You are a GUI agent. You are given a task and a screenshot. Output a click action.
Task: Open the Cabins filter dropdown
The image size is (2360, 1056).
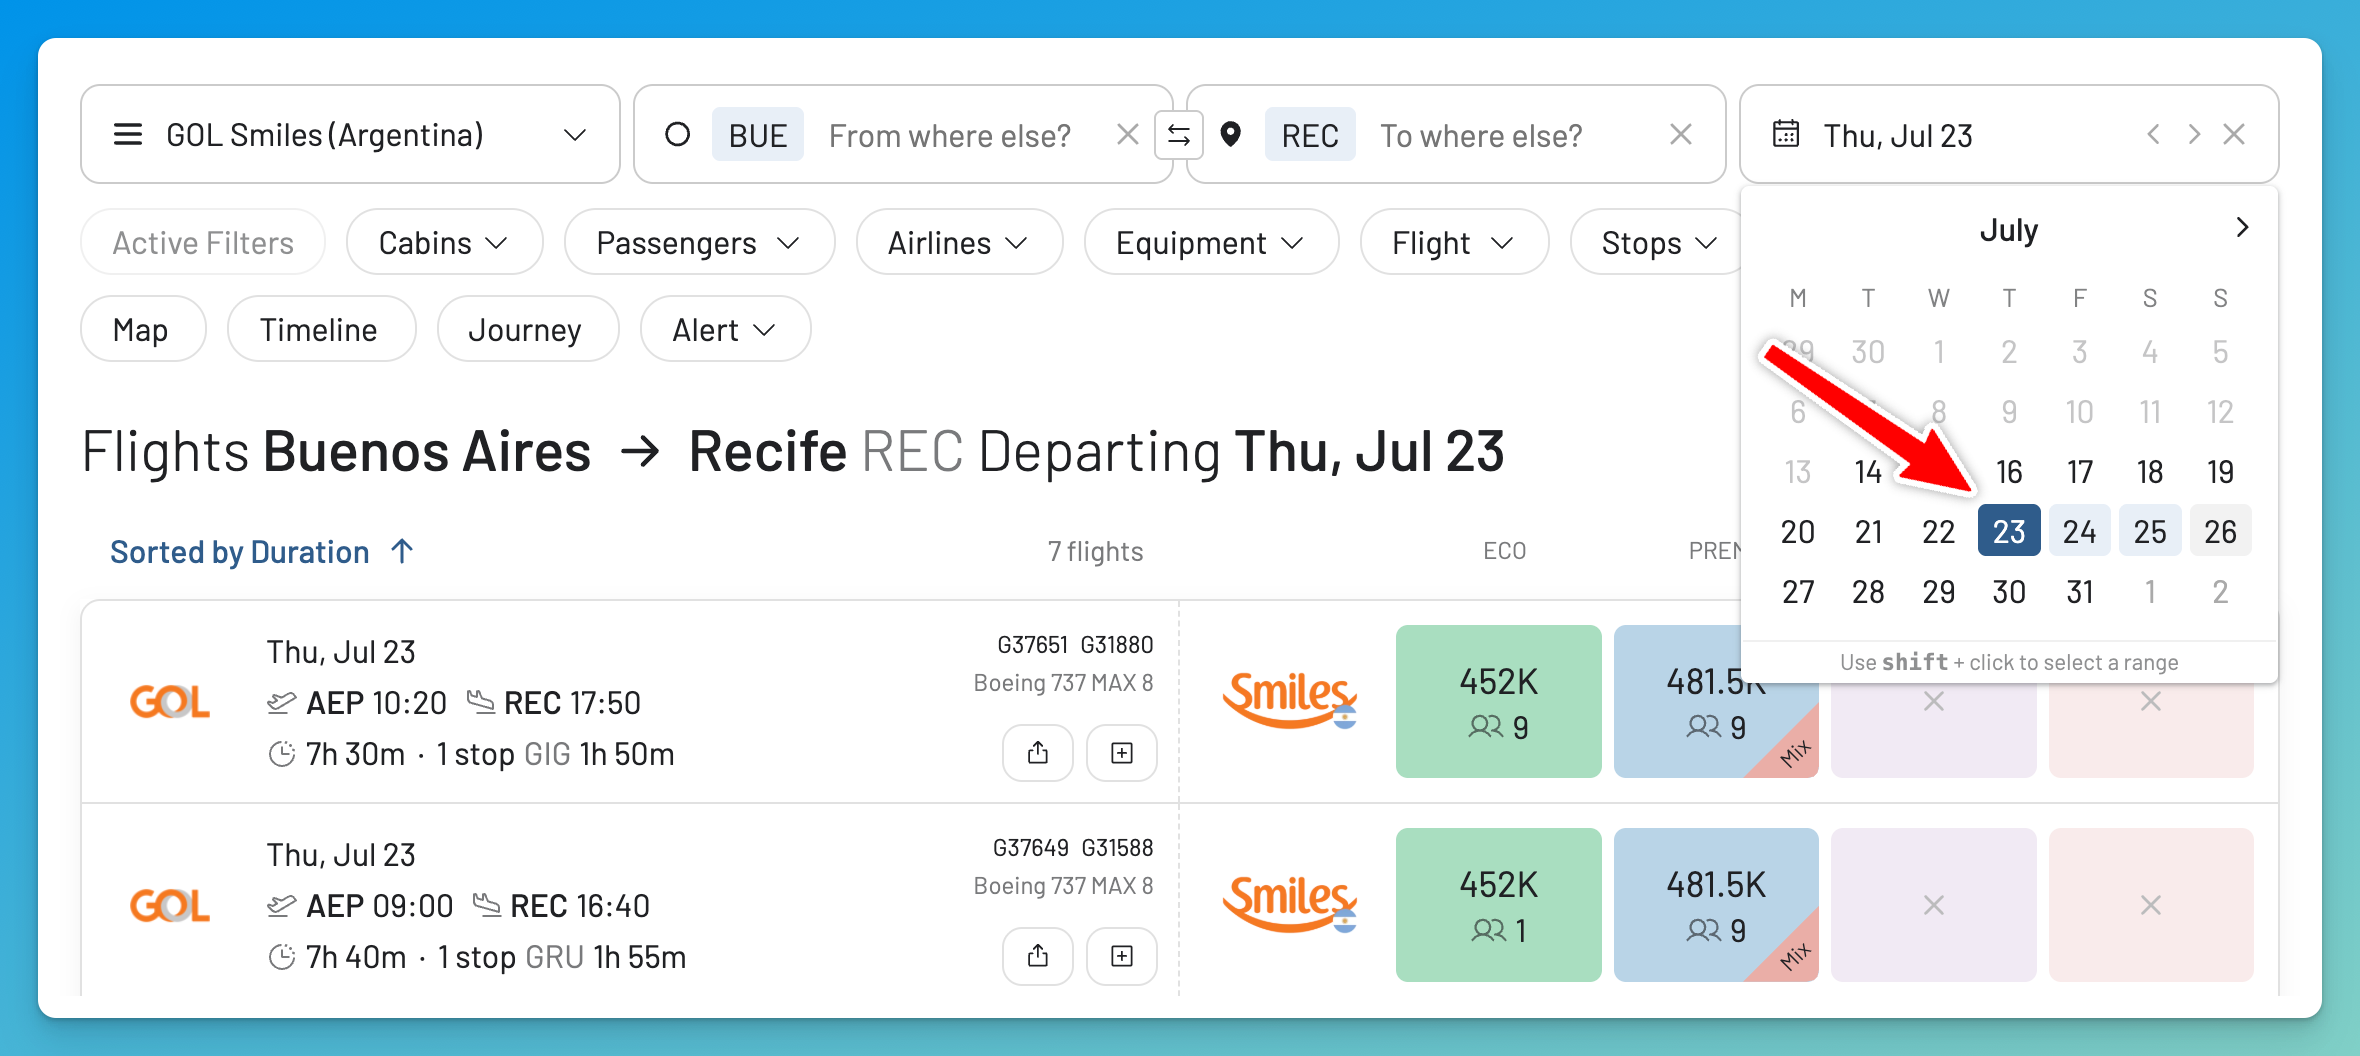click(x=444, y=242)
